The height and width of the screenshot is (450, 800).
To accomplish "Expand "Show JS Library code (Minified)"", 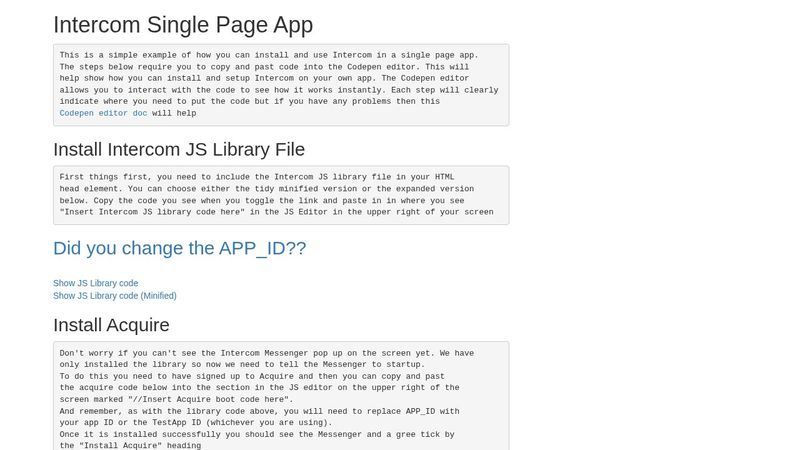I will (x=115, y=296).
